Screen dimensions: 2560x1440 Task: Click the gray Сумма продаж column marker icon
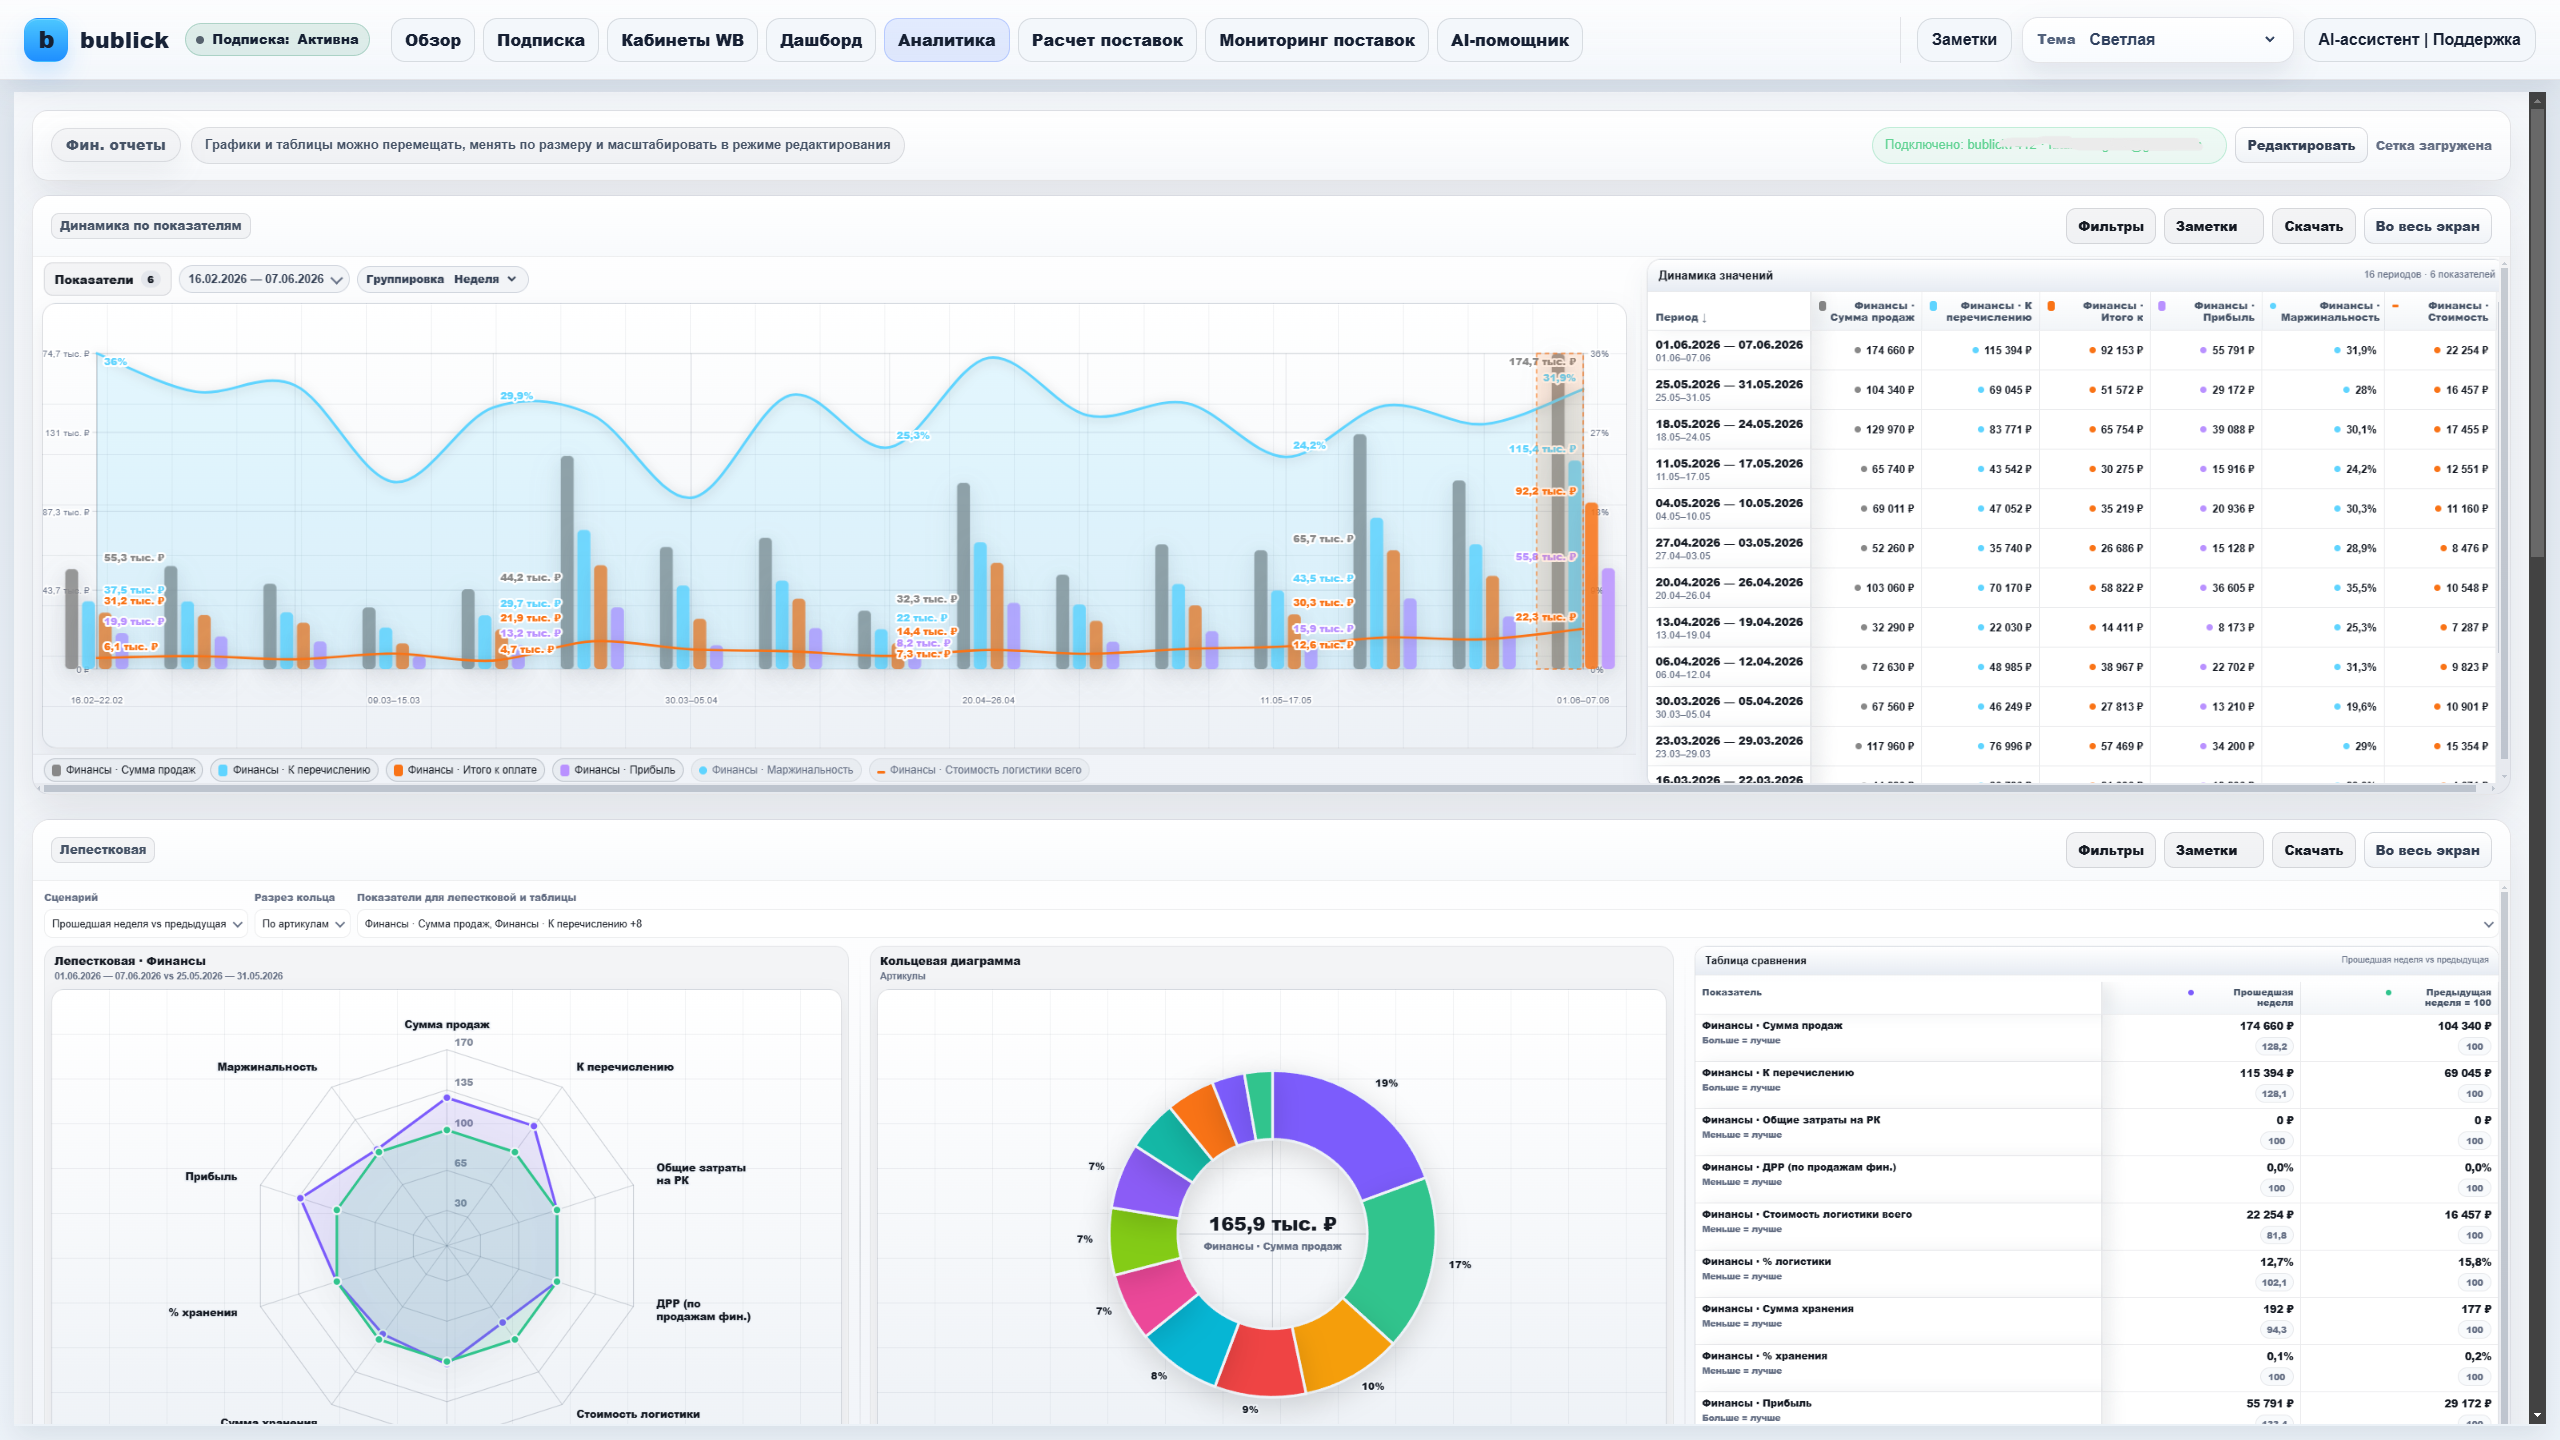[x=1823, y=306]
